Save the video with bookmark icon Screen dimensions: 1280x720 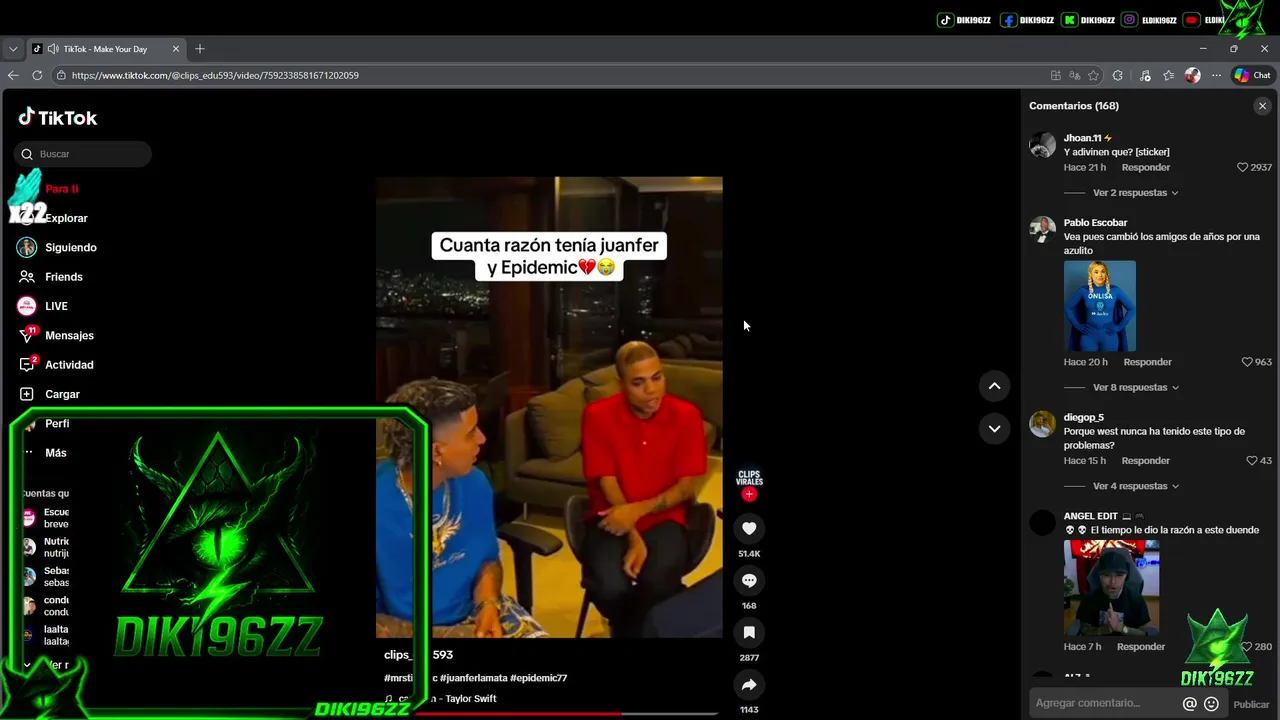[749, 632]
